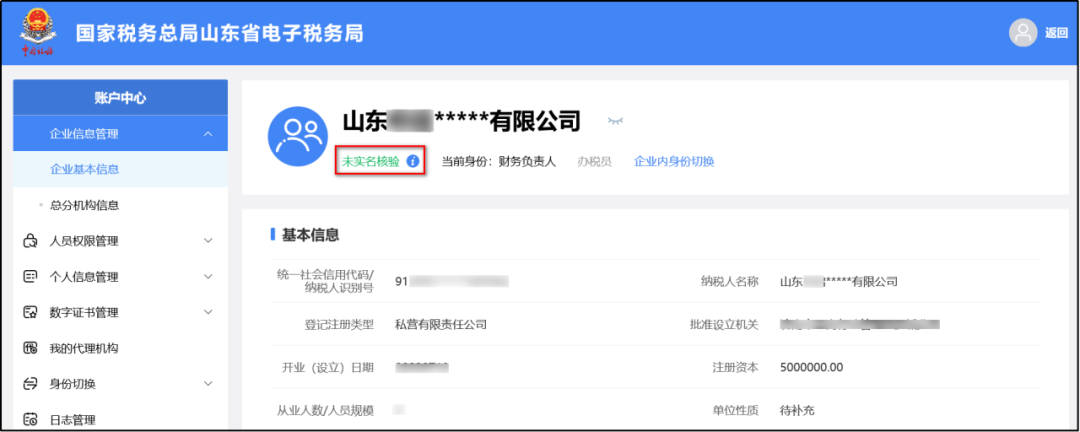Screen dimensions: 1080x432
Task: Click the 基本信息 section heading
Action: tap(311, 235)
